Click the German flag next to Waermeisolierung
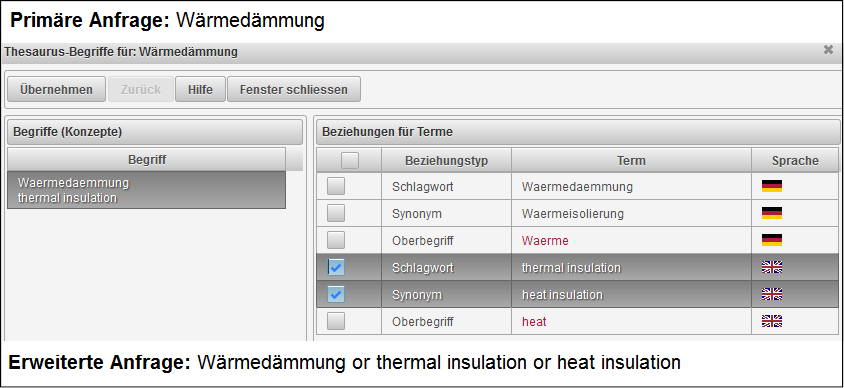 click(771, 213)
